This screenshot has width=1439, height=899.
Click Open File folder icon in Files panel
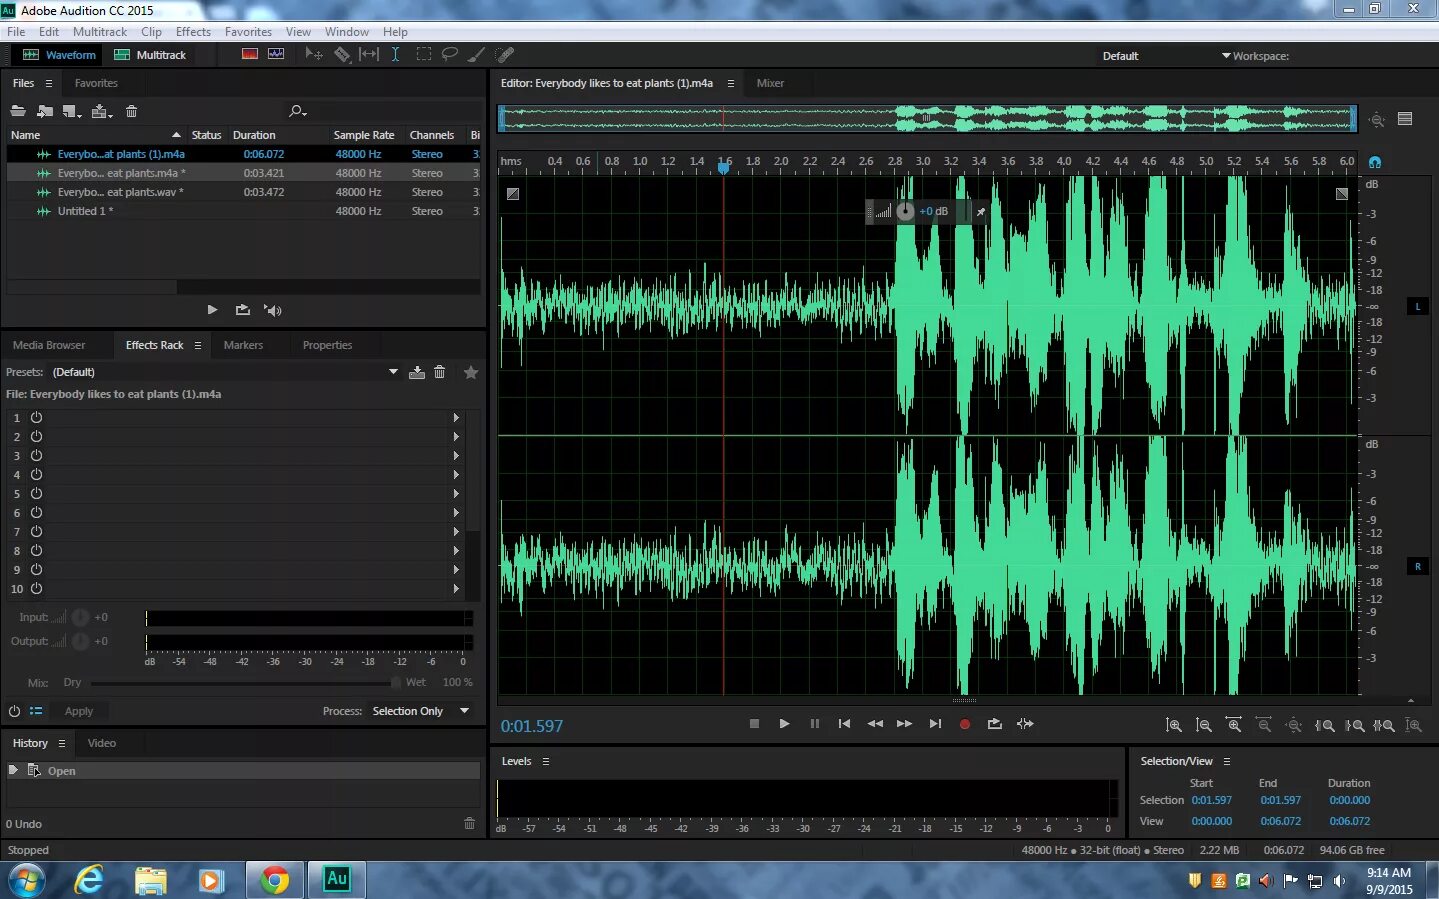tap(18, 111)
